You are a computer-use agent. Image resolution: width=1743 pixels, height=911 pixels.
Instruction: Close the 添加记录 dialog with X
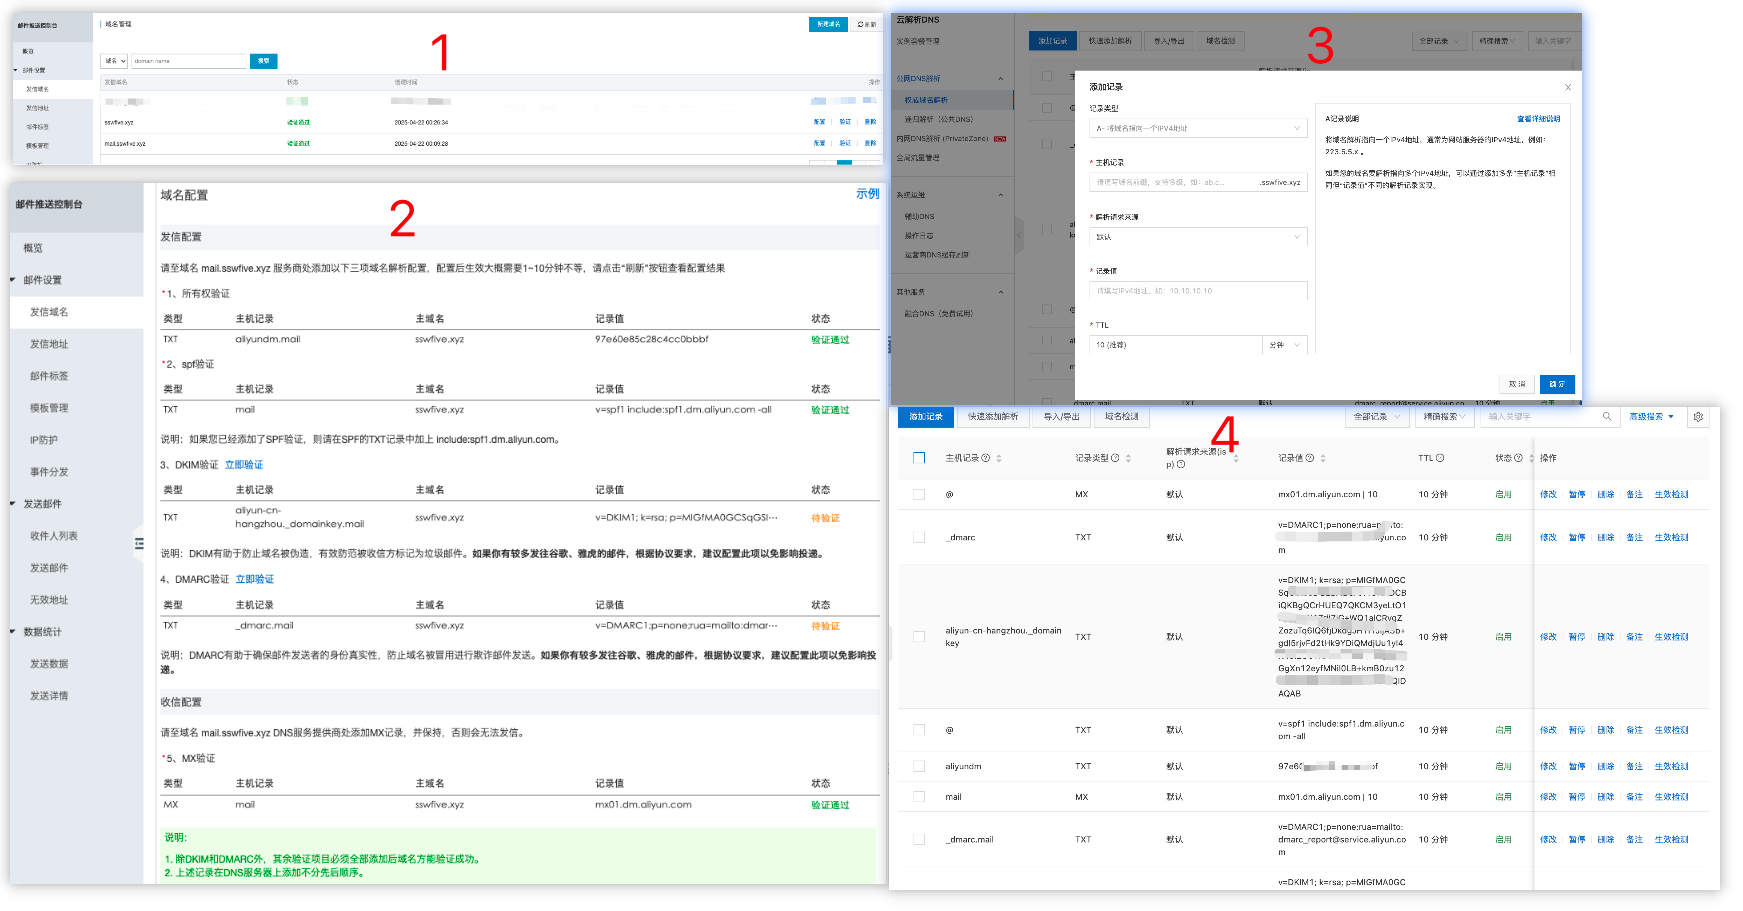[1567, 87]
